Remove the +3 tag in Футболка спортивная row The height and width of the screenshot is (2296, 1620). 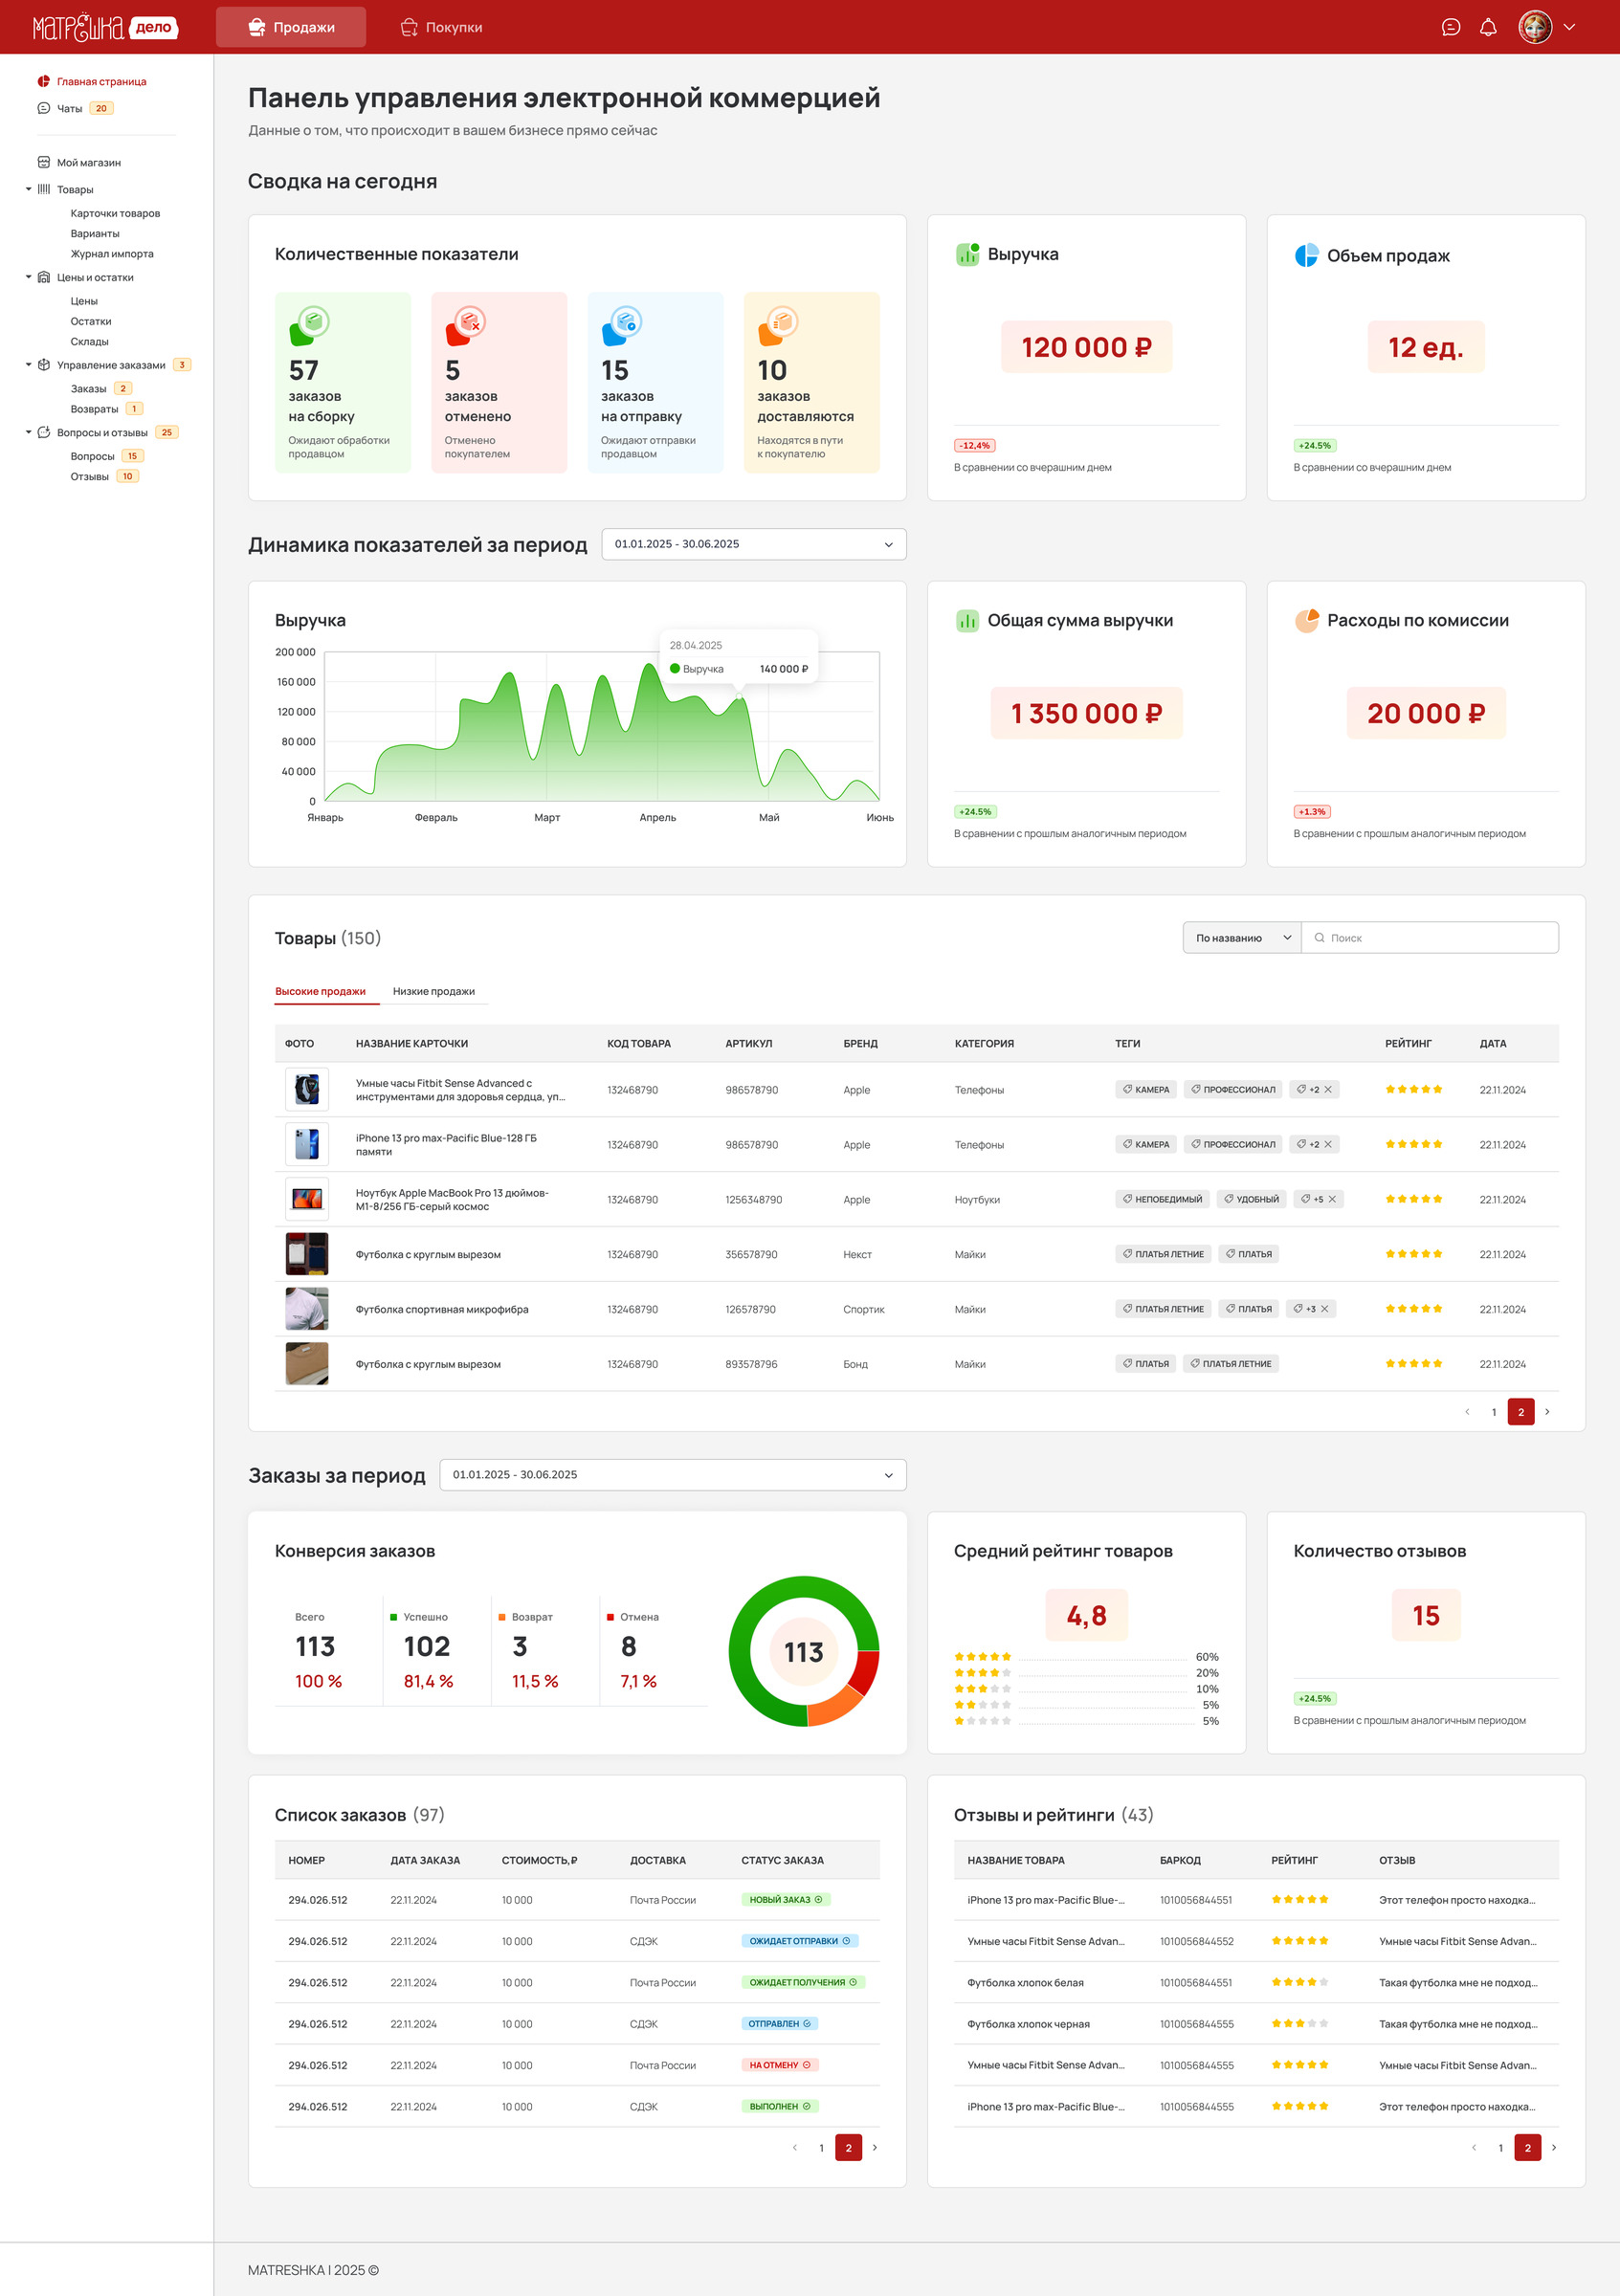tap(1324, 1309)
